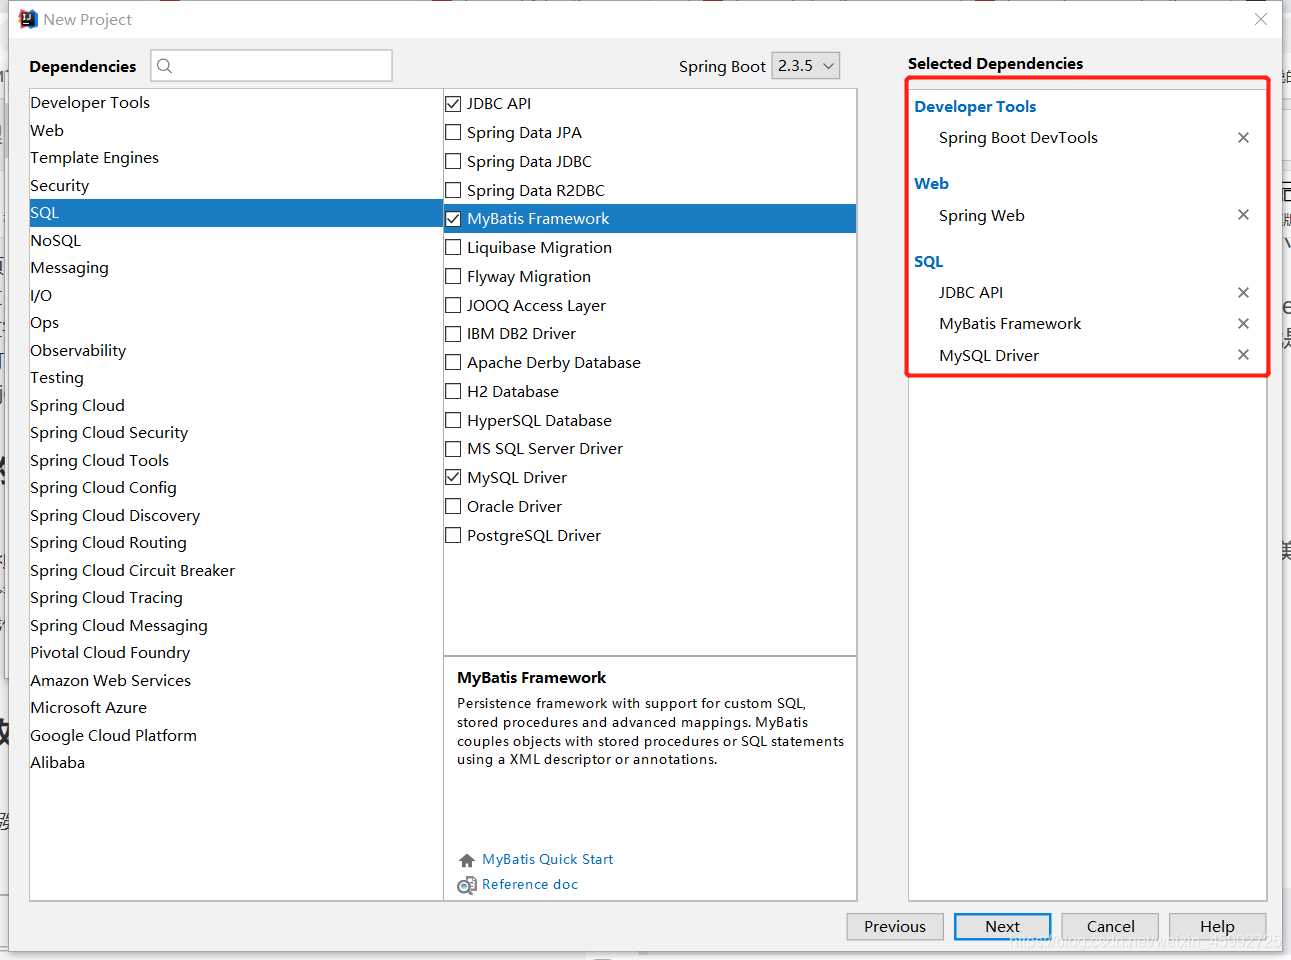Select the Messaging category
The image size is (1291, 960).
(236, 268)
